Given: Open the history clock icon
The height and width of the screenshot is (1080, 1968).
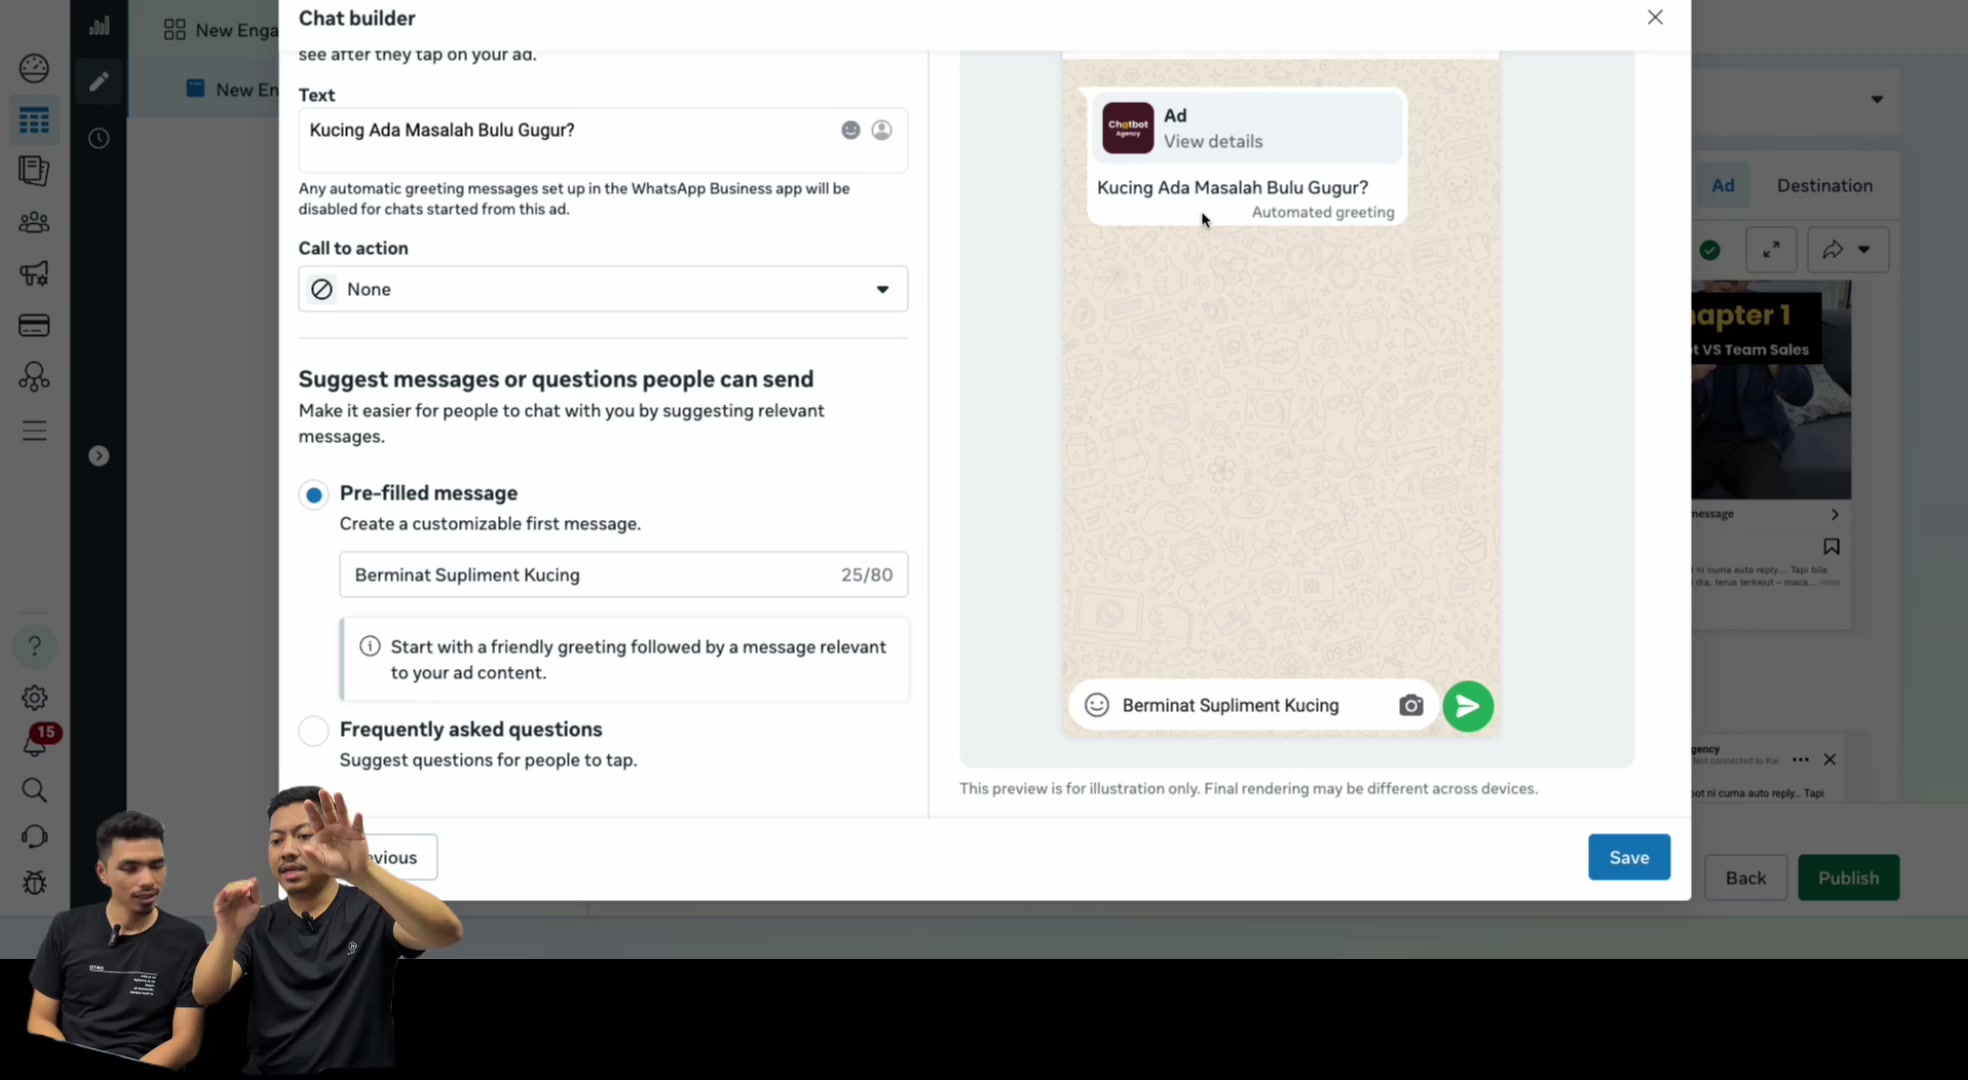Looking at the screenshot, I should point(98,138).
